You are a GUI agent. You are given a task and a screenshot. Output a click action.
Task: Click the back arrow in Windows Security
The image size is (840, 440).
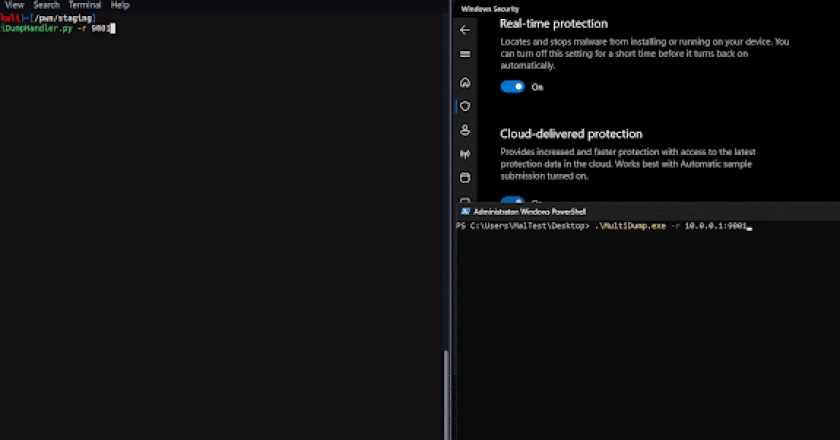pyautogui.click(x=464, y=30)
